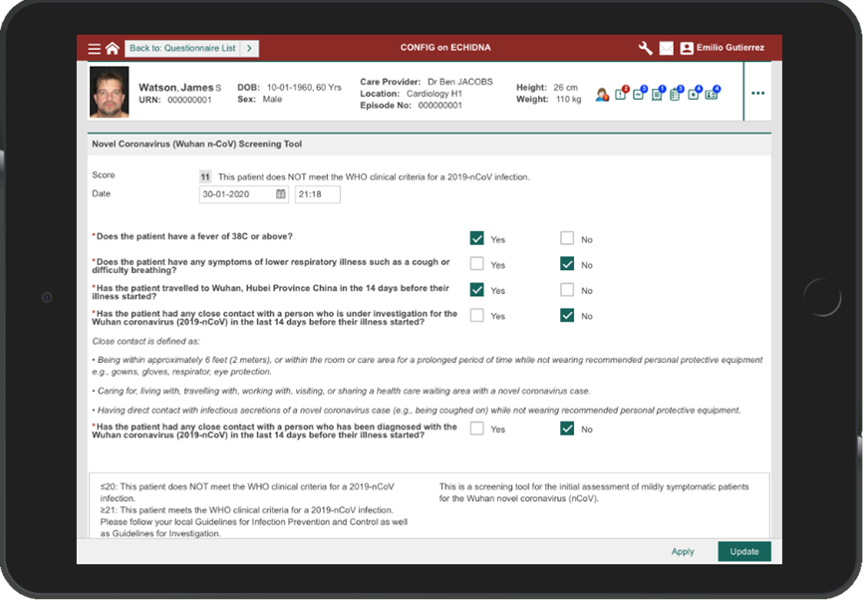The image size is (865, 600).
Task: Click DOB 10-01-1960, 60 Yrs
Action: click(x=304, y=87)
